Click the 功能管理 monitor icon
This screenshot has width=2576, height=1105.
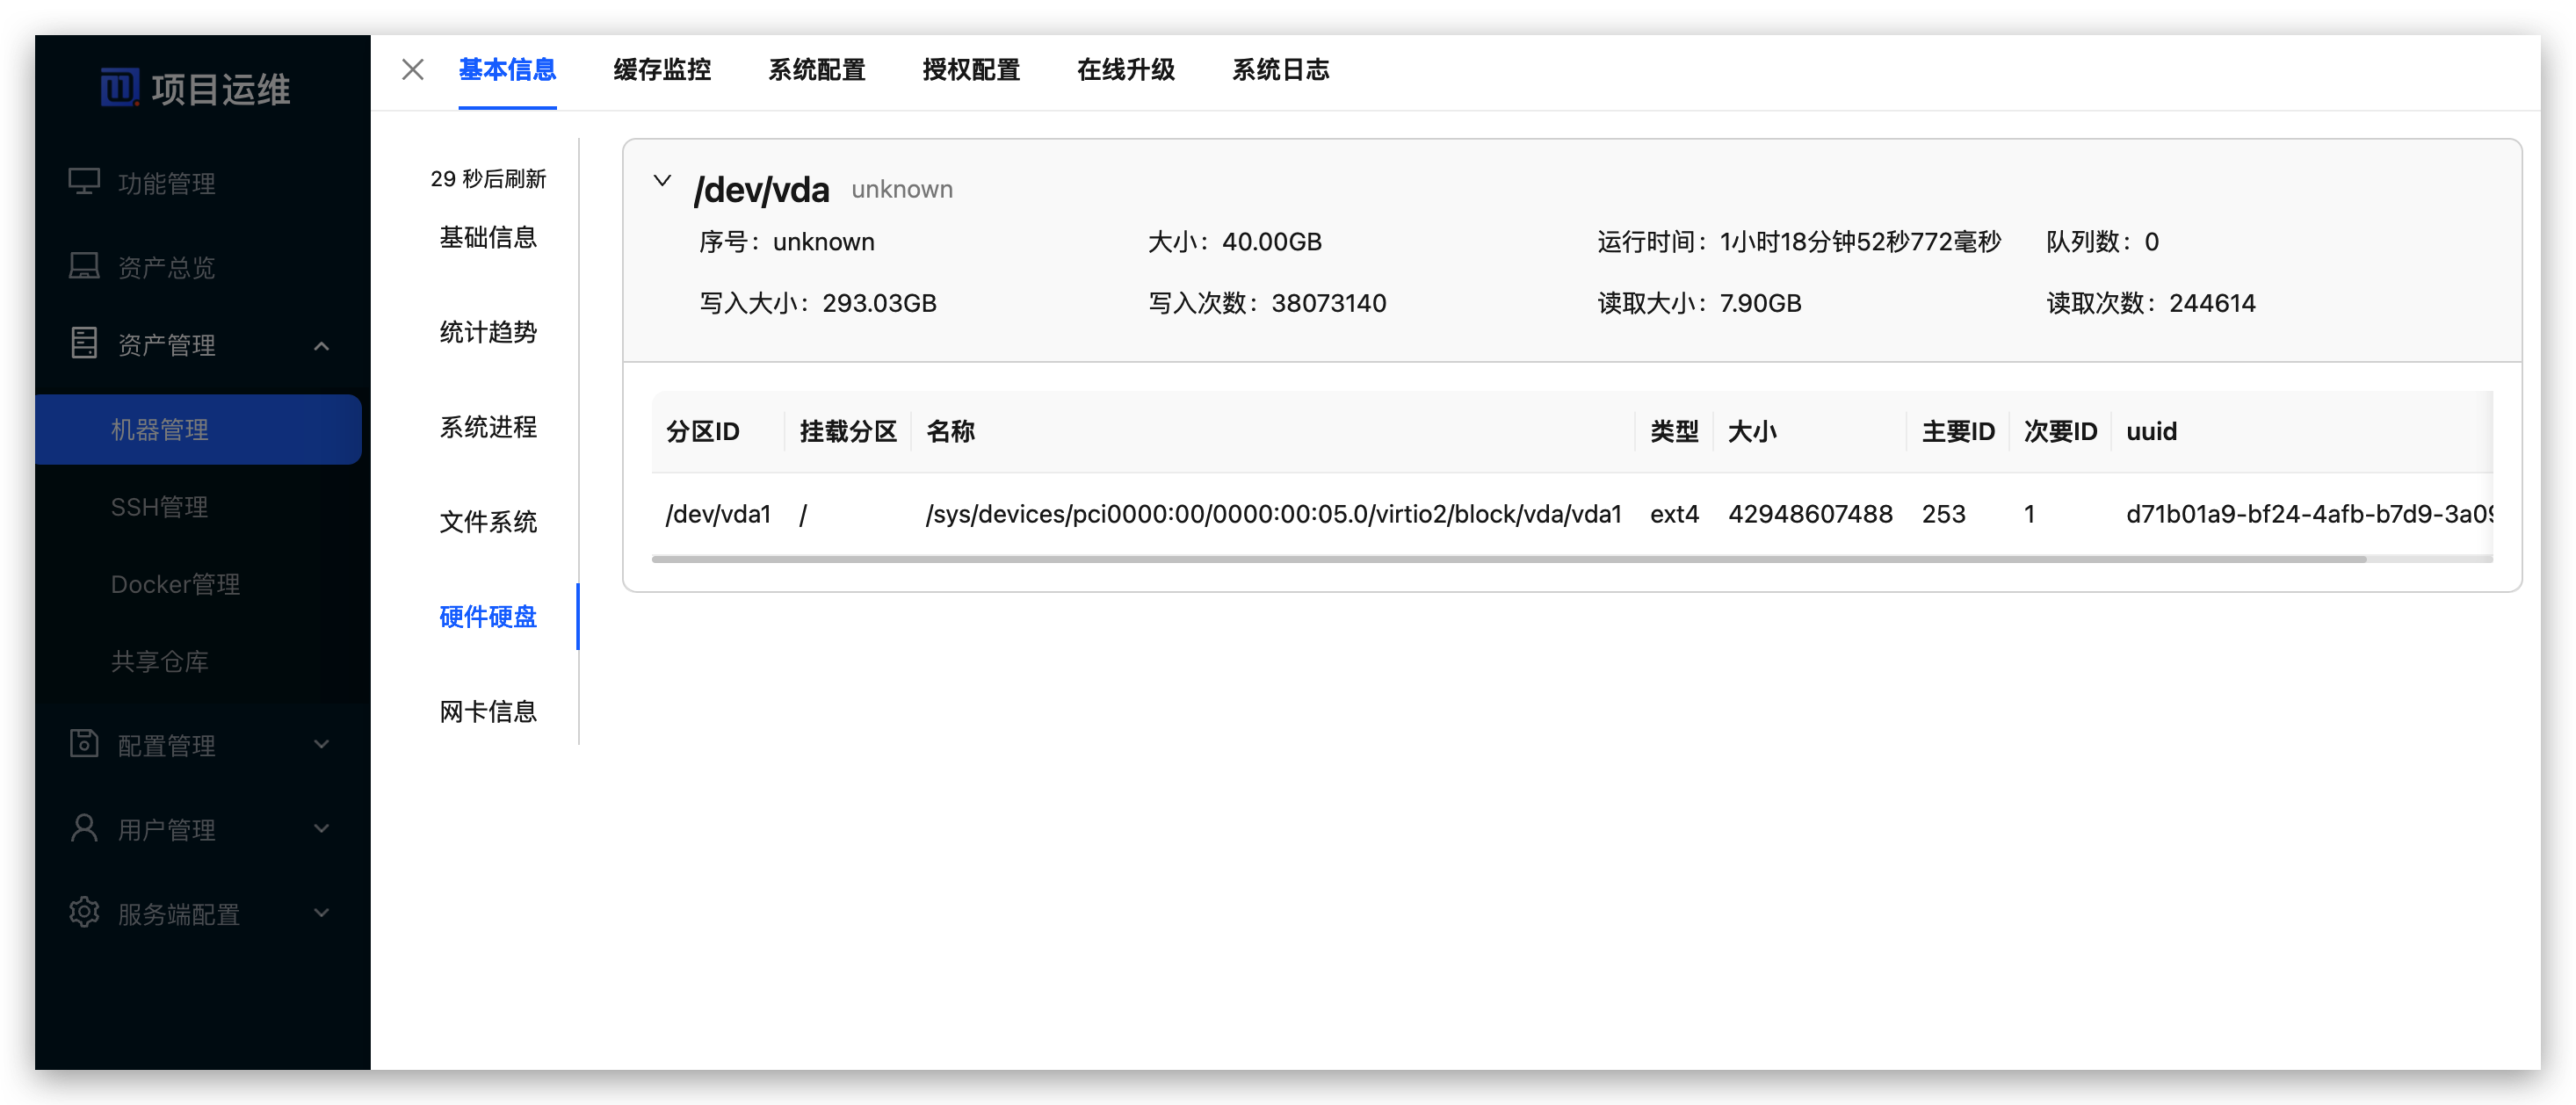pyautogui.click(x=84, y=182)
